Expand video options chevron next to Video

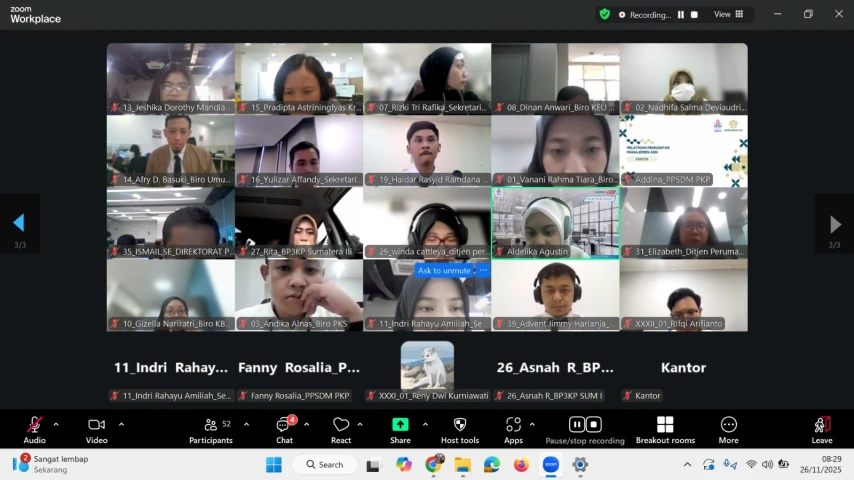coord(121,424)
